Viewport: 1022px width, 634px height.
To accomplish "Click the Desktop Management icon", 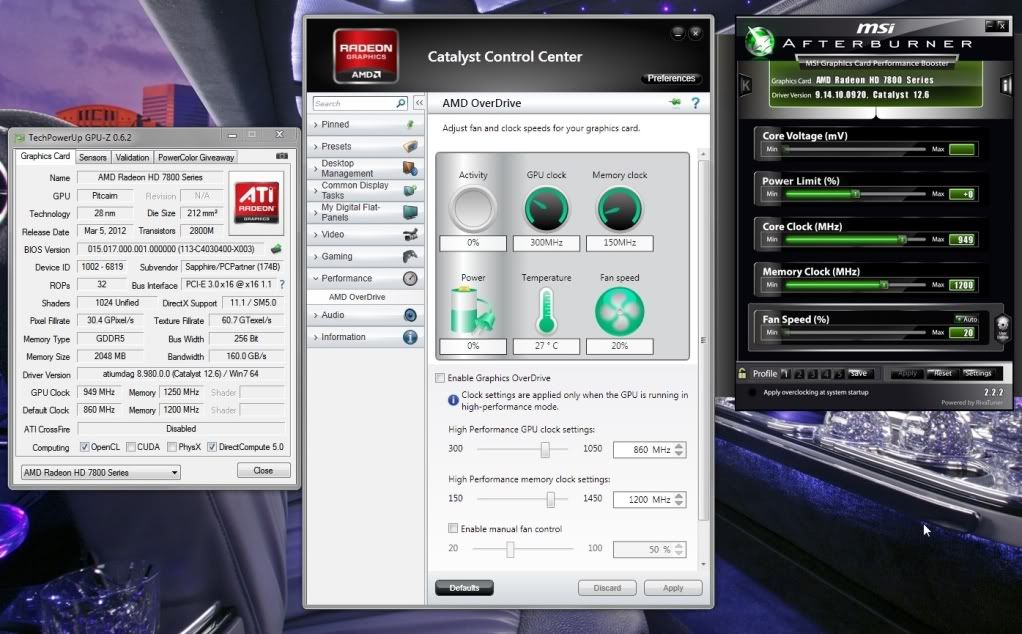I will click(x=410, y=168).
